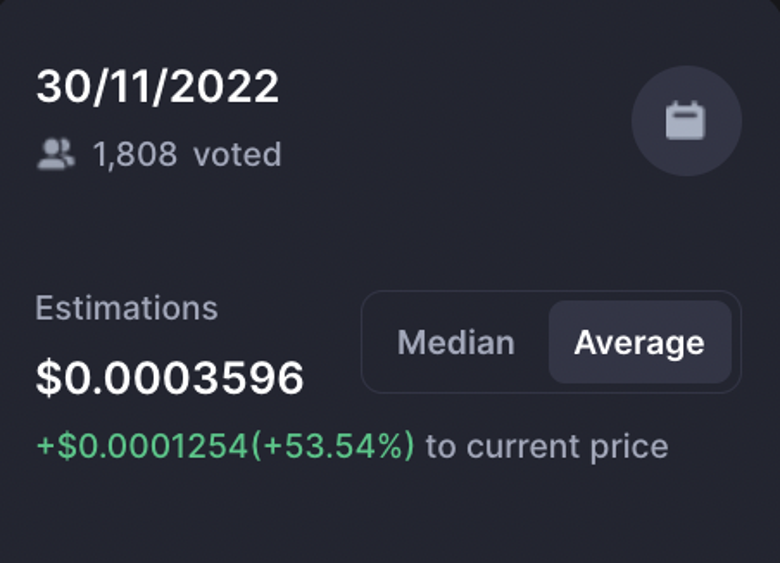
Task: Click the 1,808 voter count
Action: (x=135, y=154)
